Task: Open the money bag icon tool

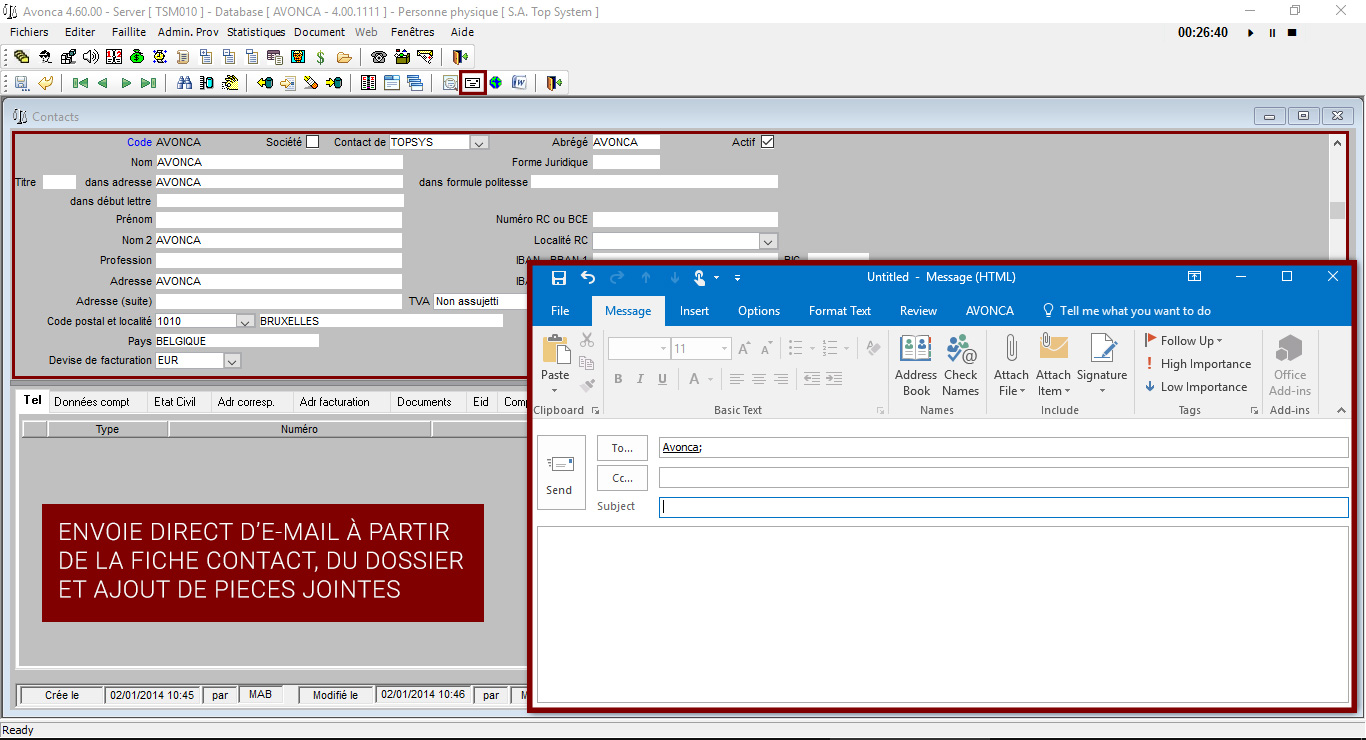Action: 137,56
